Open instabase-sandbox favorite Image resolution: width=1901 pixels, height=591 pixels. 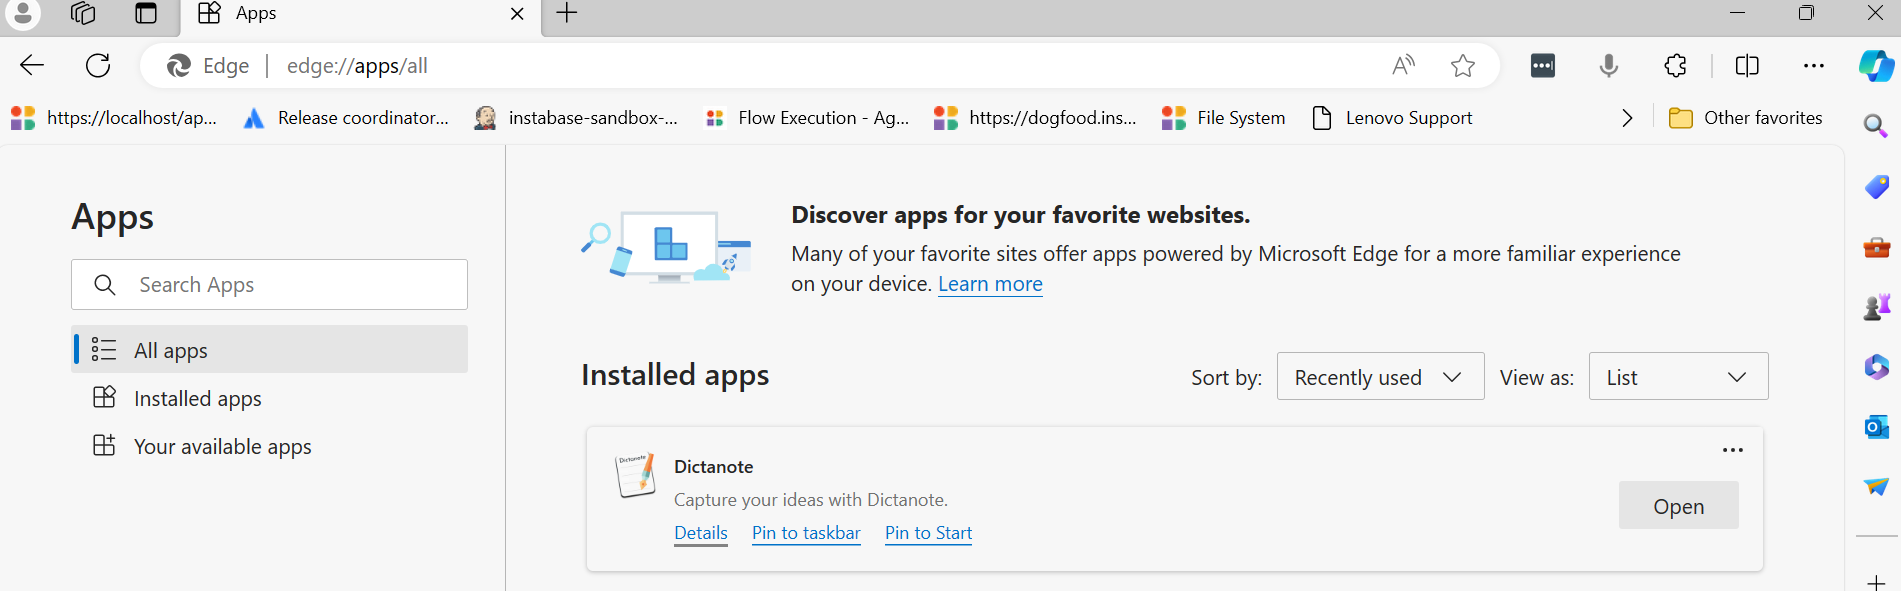point(577,118)
